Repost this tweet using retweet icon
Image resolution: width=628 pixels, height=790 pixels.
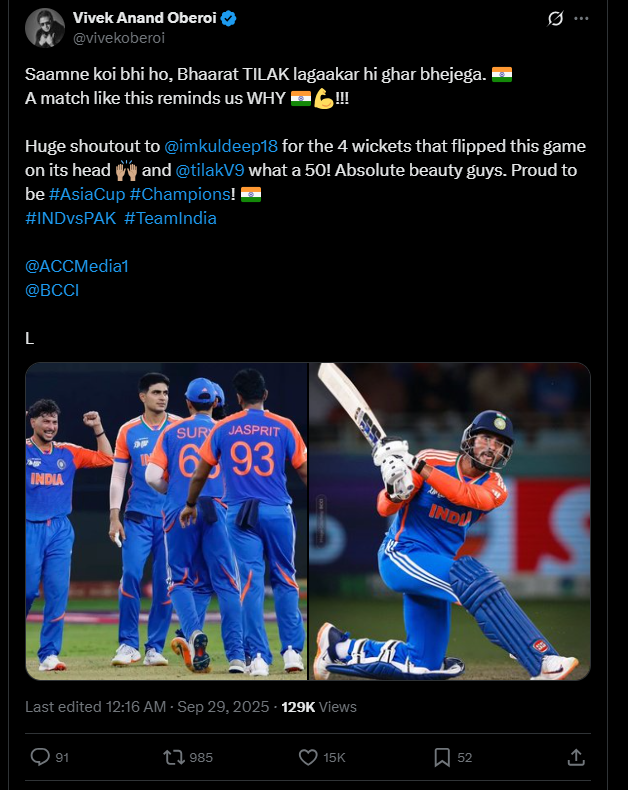pos(174,757)
